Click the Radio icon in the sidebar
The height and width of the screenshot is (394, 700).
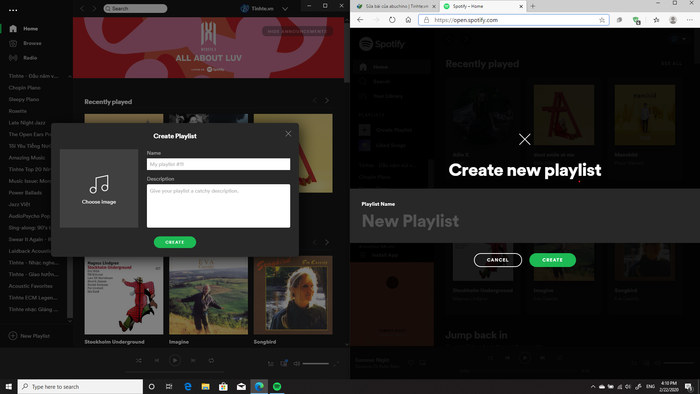tap(13, 58)
